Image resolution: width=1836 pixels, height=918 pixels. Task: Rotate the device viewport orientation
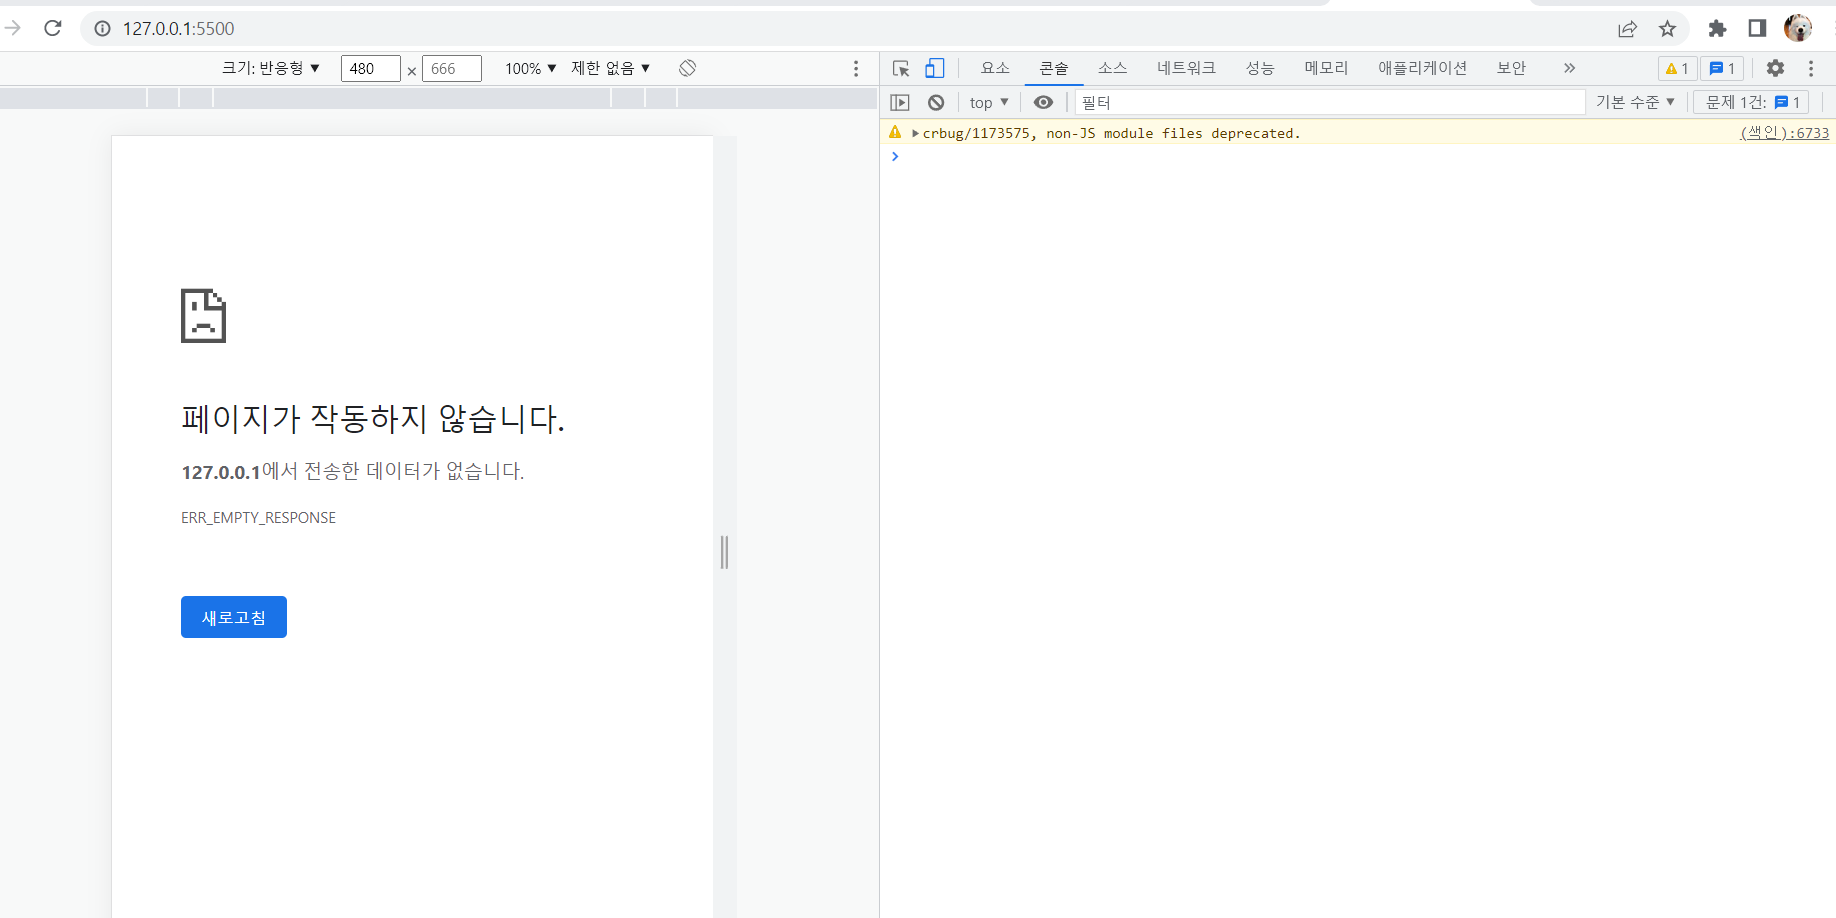(x=687, y=68)
